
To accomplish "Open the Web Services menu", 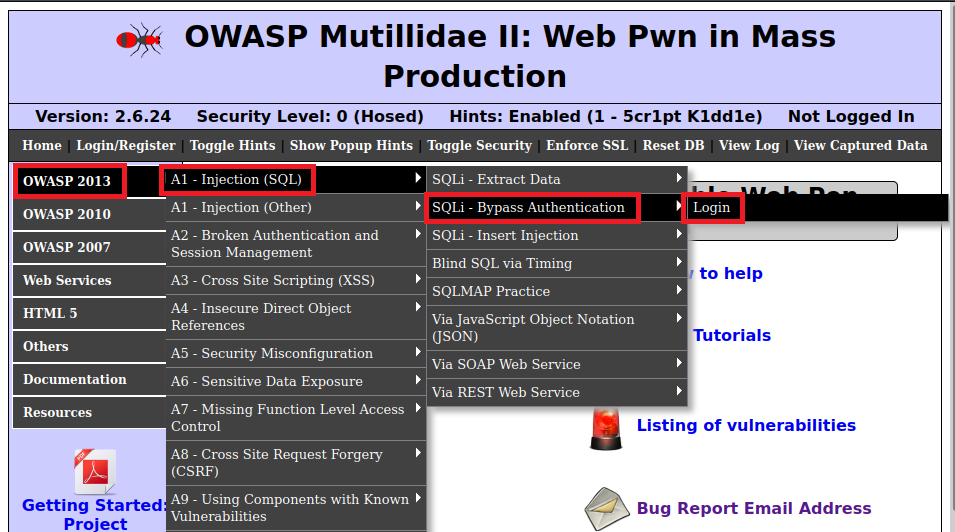I will coord(90,280).
